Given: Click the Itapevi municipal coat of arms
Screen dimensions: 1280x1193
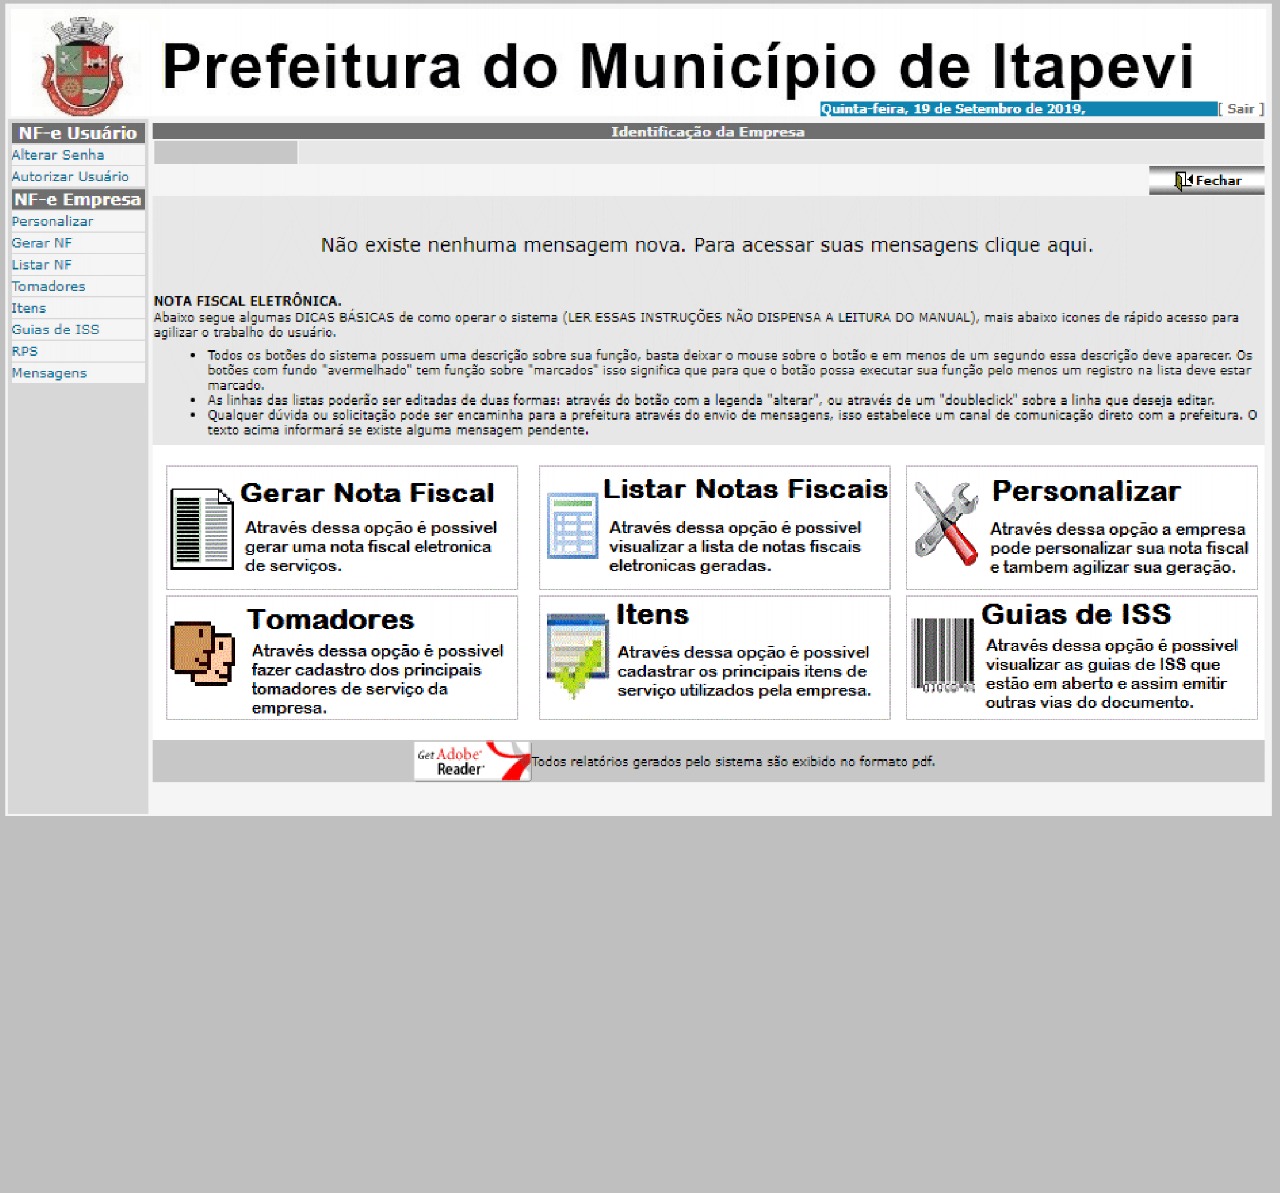Looking at the screenshot, I should coord(81,66).
